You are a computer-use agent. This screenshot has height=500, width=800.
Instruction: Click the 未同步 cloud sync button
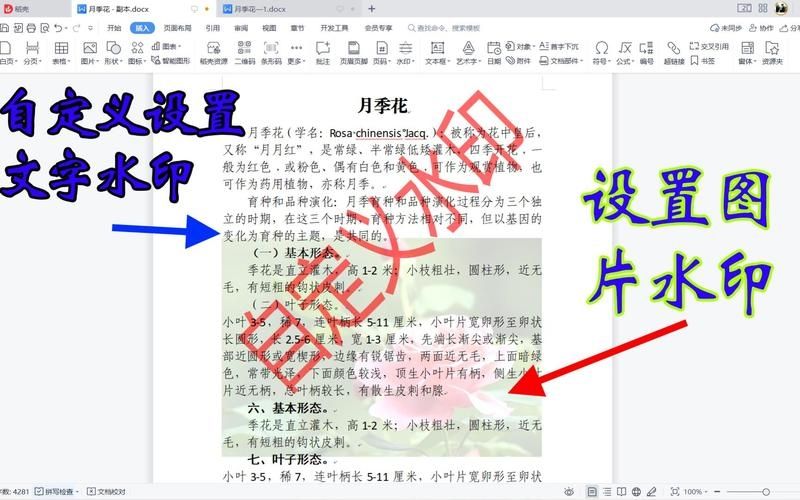726,28
